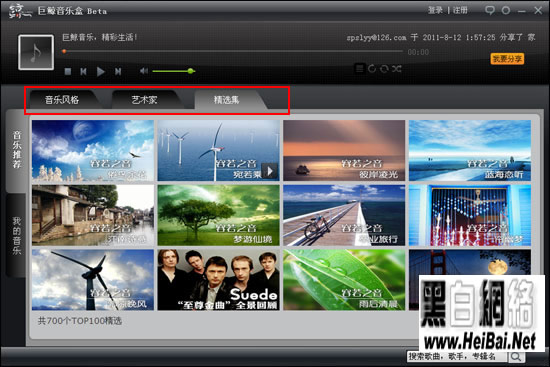Click the 共700个TOP100精选 count text
550x367 pixels.
(x=80, y=321)
